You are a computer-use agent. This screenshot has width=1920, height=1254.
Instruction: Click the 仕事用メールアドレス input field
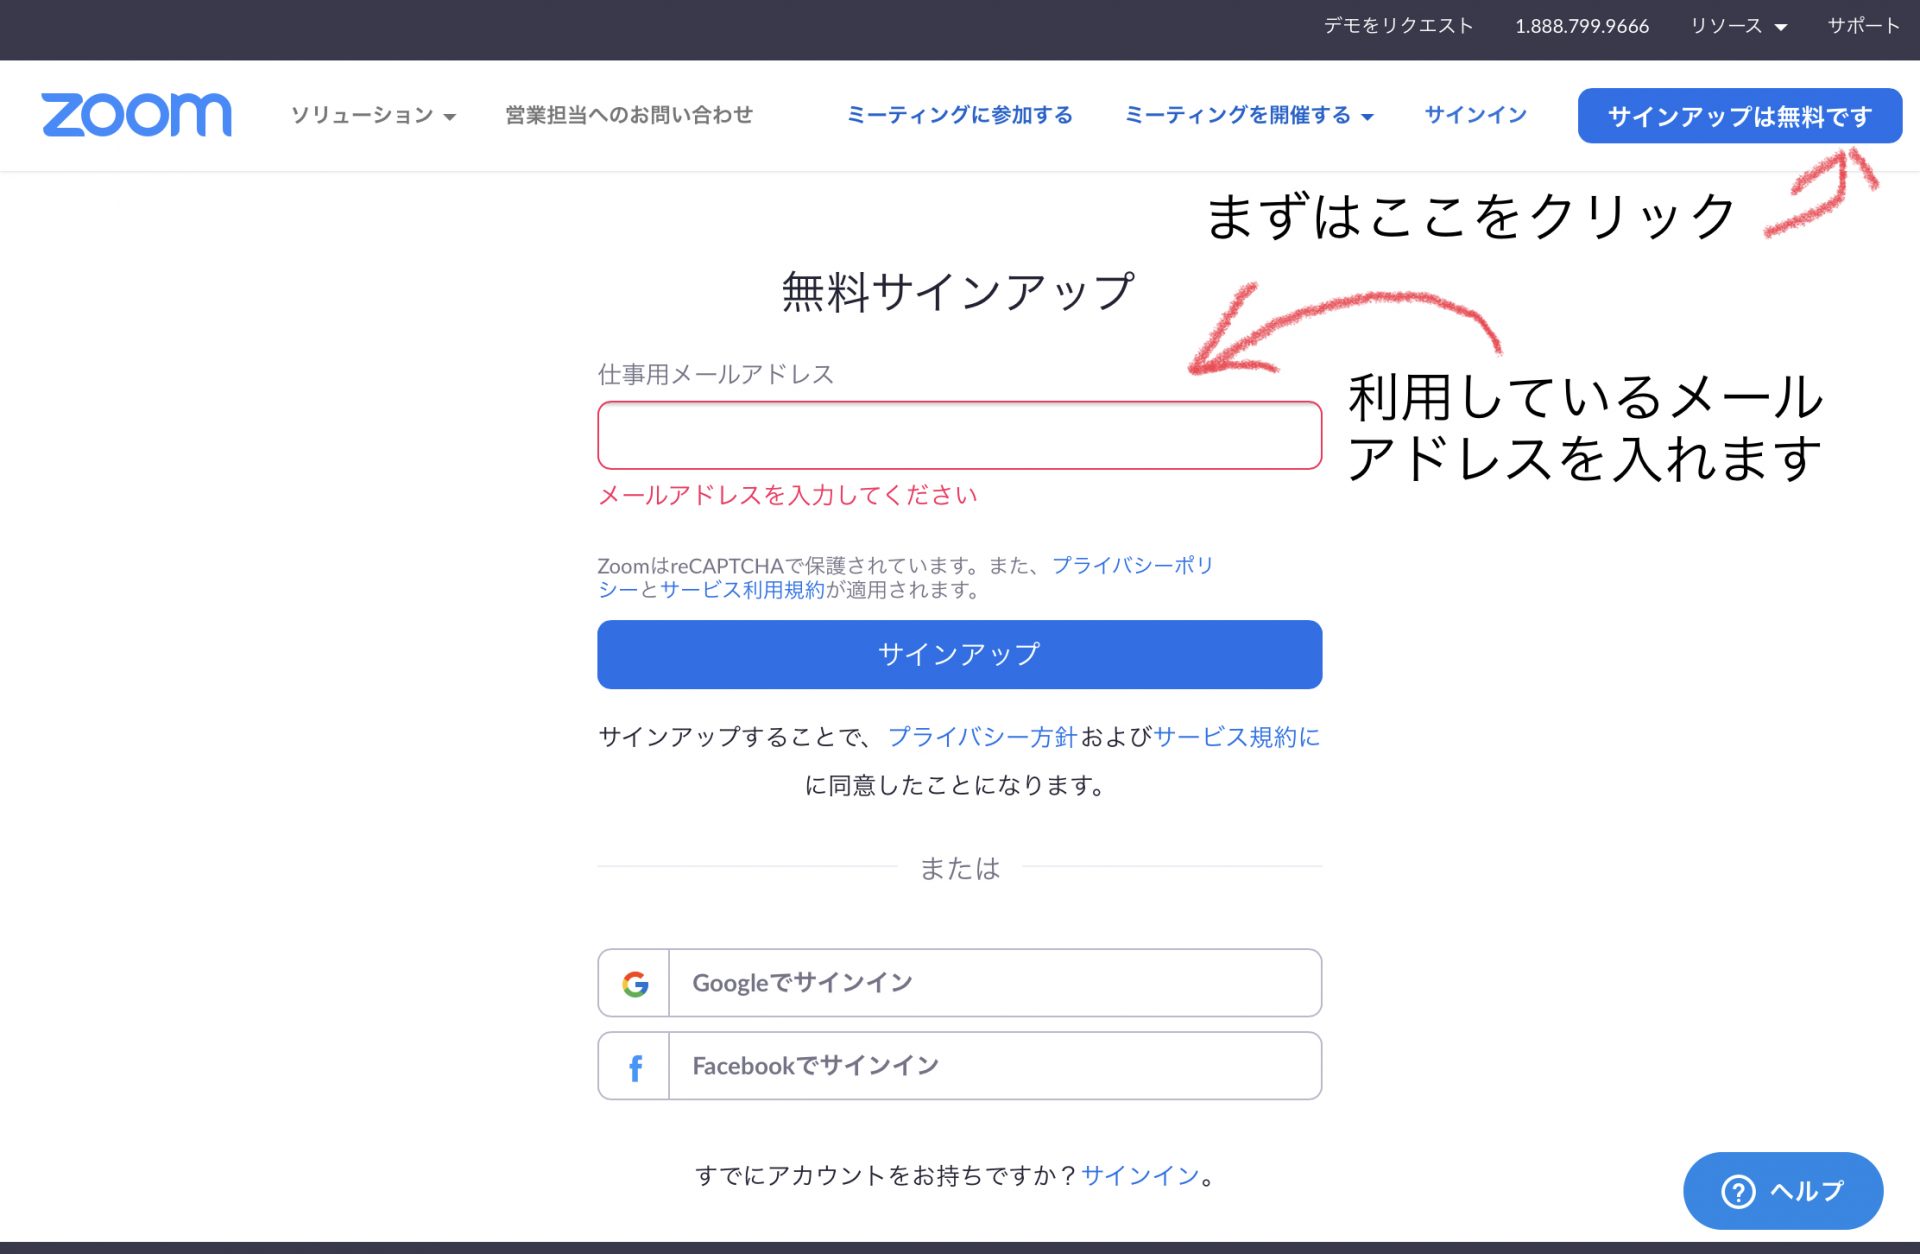[x=958, y=435]
